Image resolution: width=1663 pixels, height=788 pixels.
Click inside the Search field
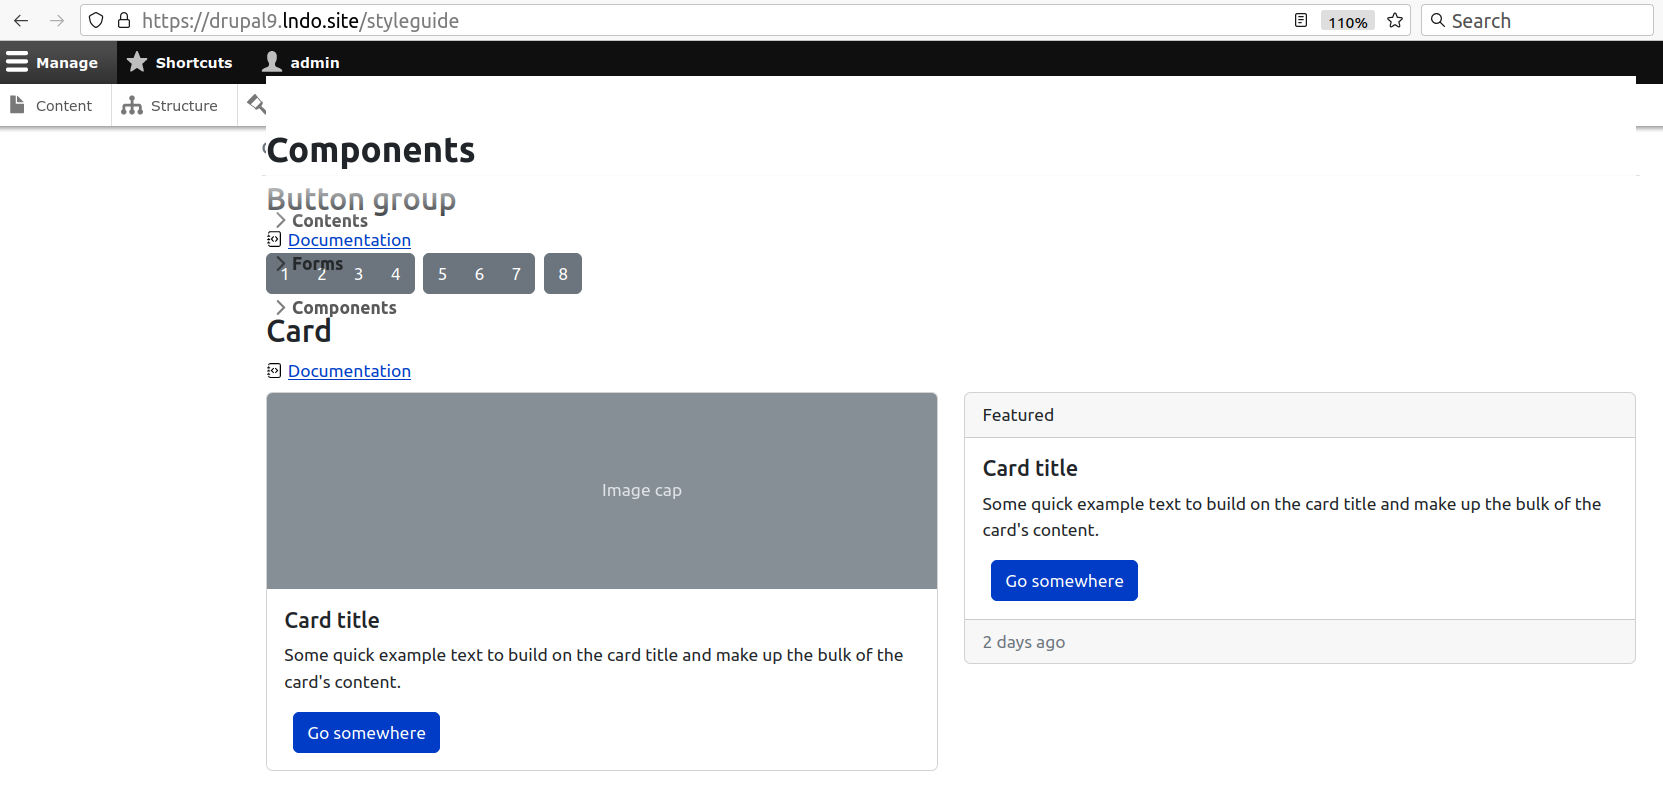point(1540,20)
